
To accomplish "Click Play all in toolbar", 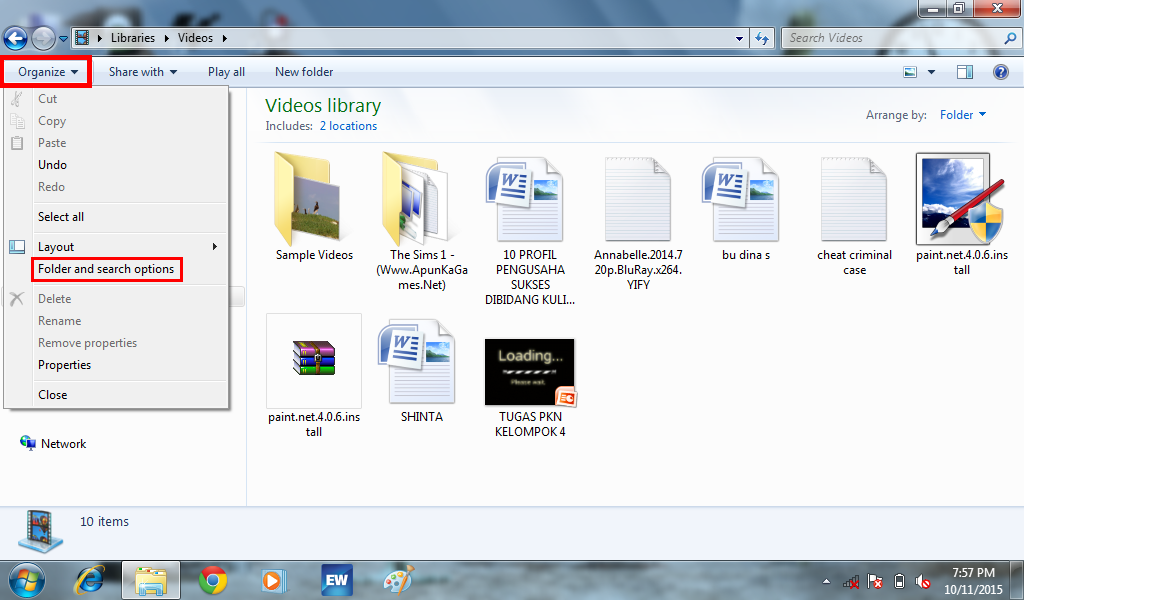I will coord(226,72).
